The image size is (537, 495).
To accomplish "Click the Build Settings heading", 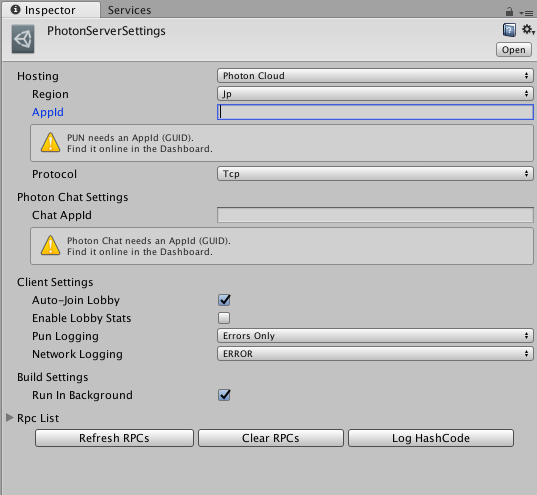I will pyautogui.click(x=52, y=377).
